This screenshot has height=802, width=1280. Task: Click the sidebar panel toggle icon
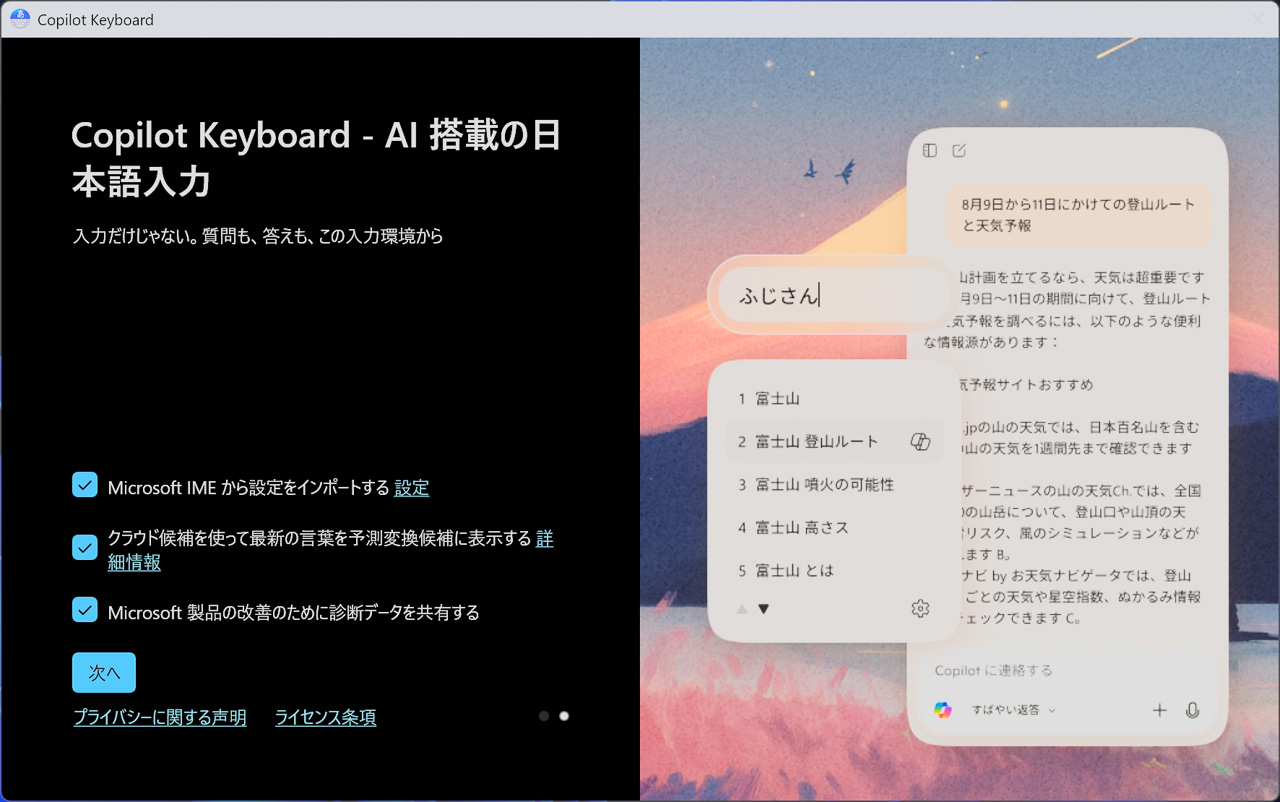tap(930, 151)
